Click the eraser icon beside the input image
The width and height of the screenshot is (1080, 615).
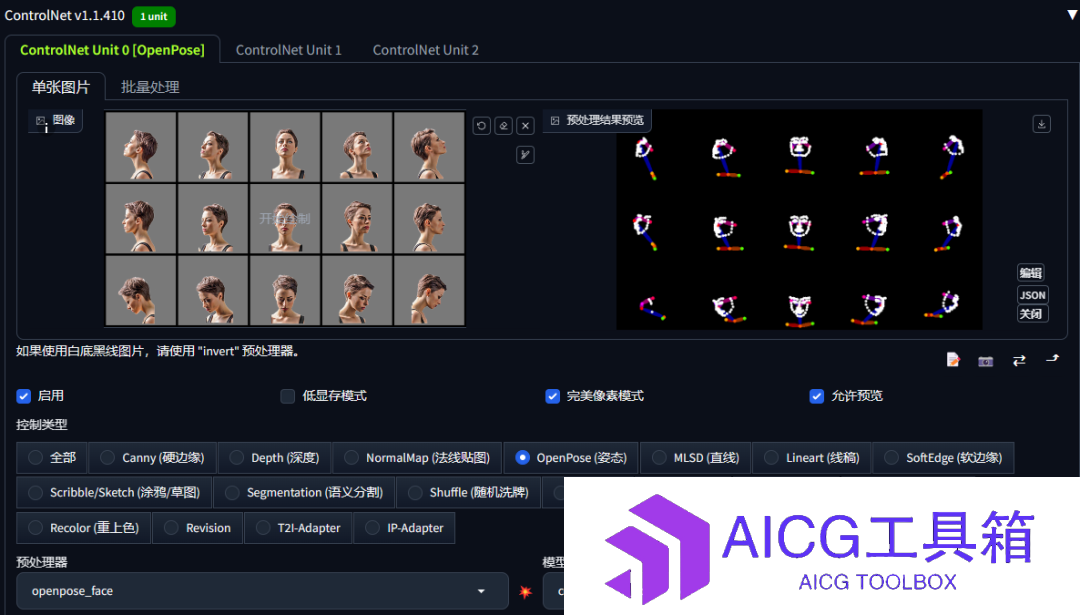click(x=503, y=126)
